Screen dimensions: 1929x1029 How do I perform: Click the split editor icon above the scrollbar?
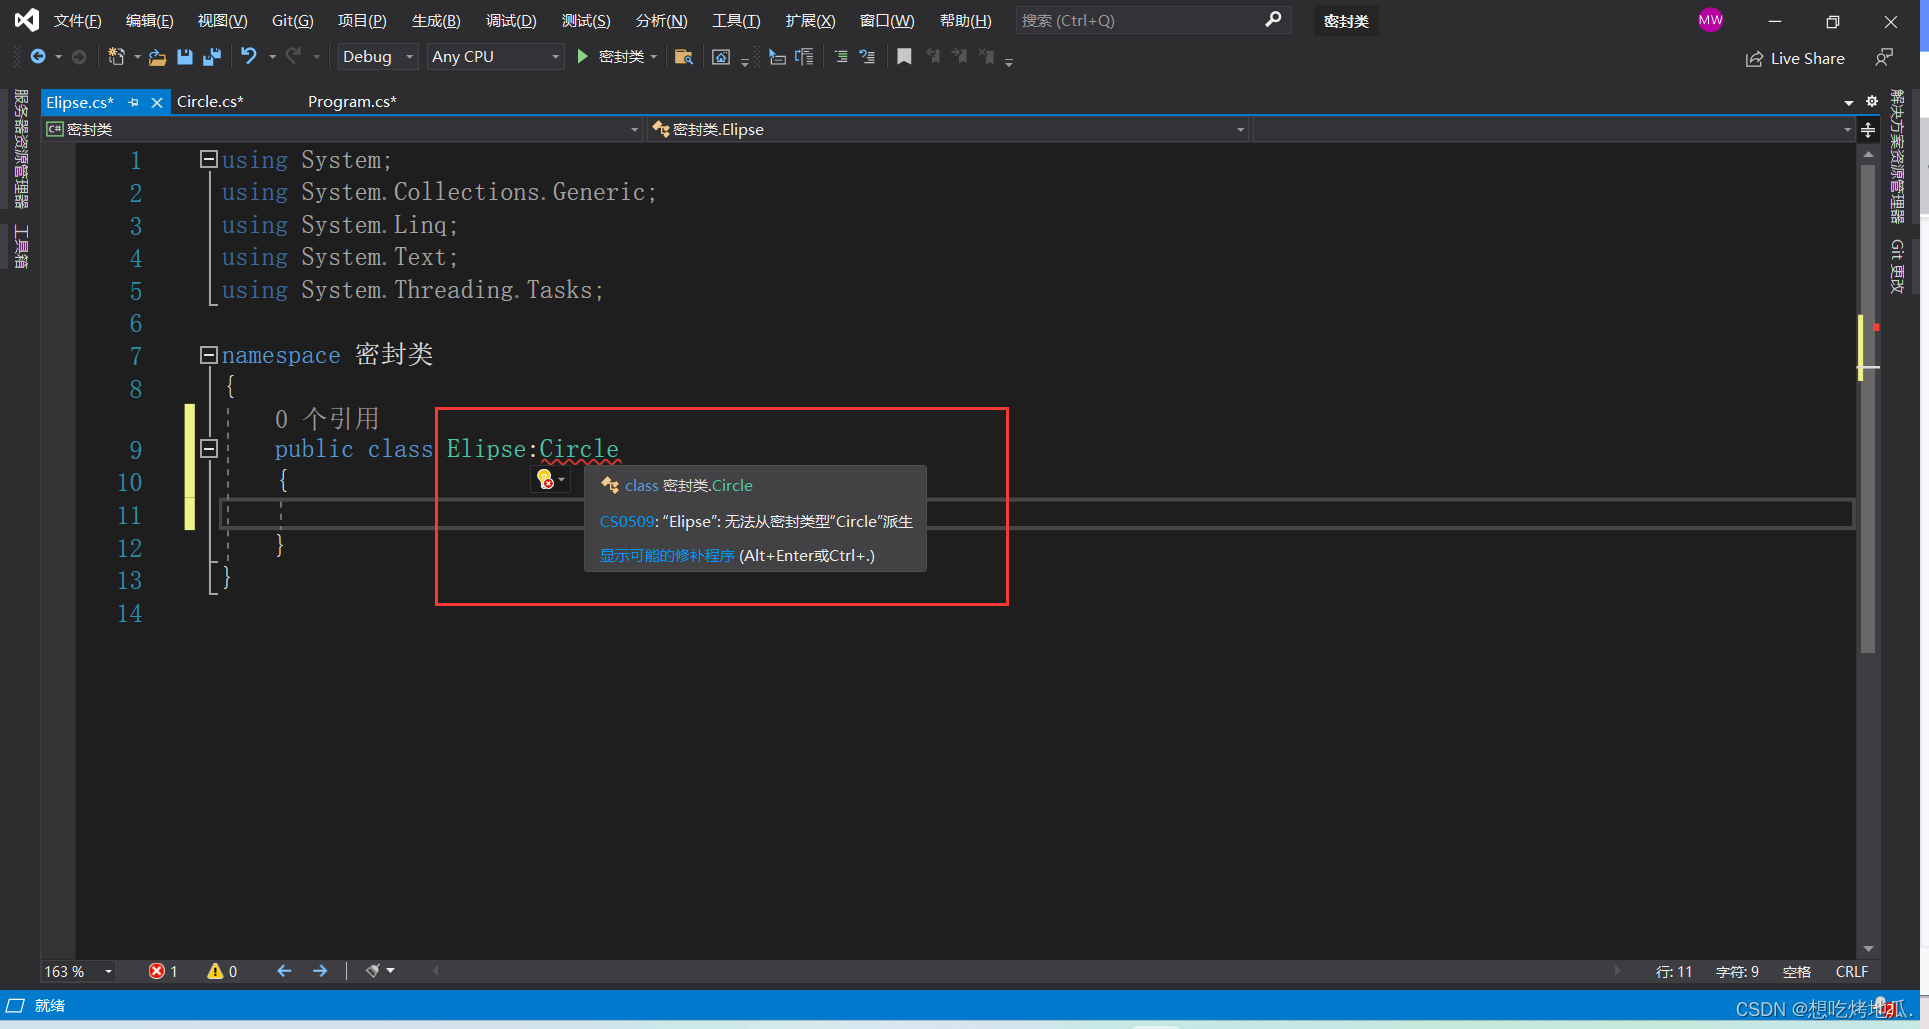[1868, 130]
